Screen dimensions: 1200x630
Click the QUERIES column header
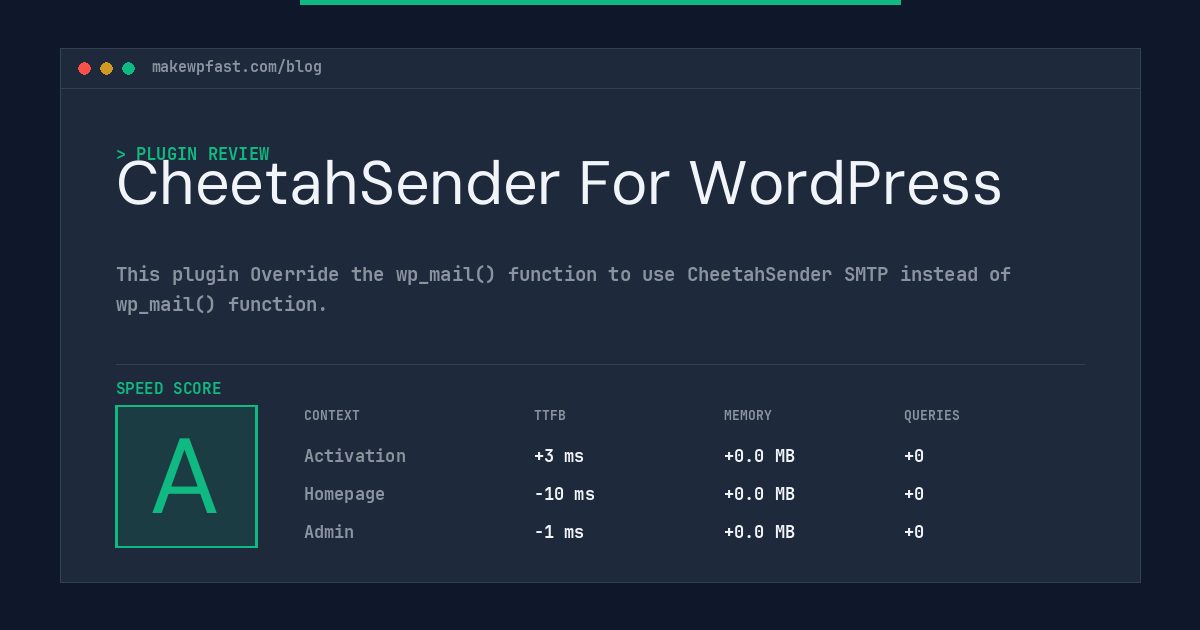(932, 416)
